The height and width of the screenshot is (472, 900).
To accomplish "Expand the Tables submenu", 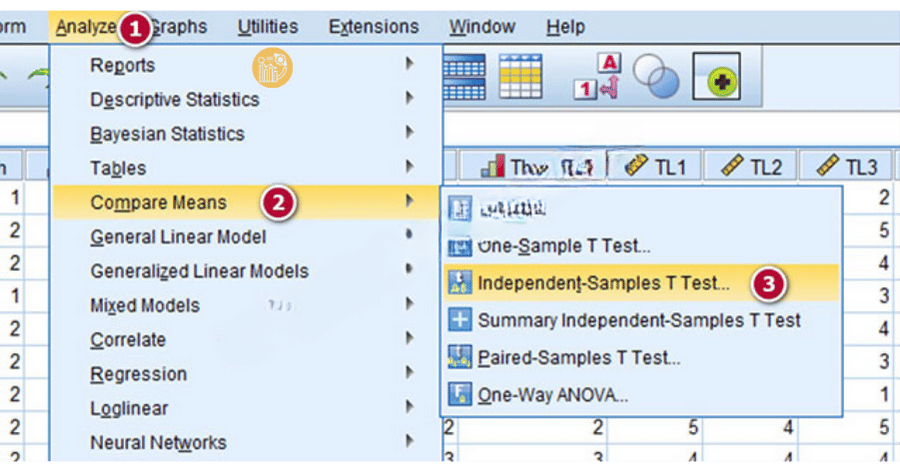I will [246, 168].
